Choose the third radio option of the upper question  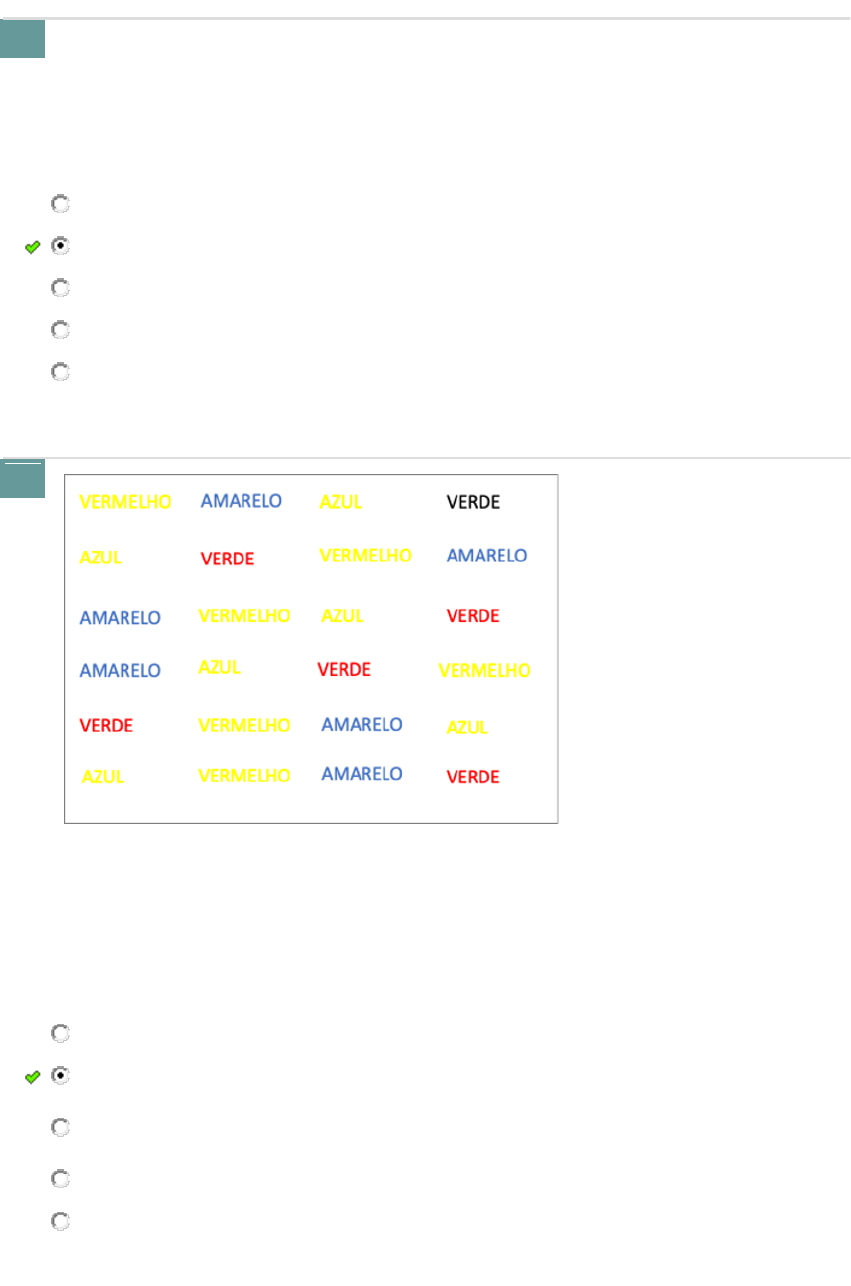[x=60, y=288]
